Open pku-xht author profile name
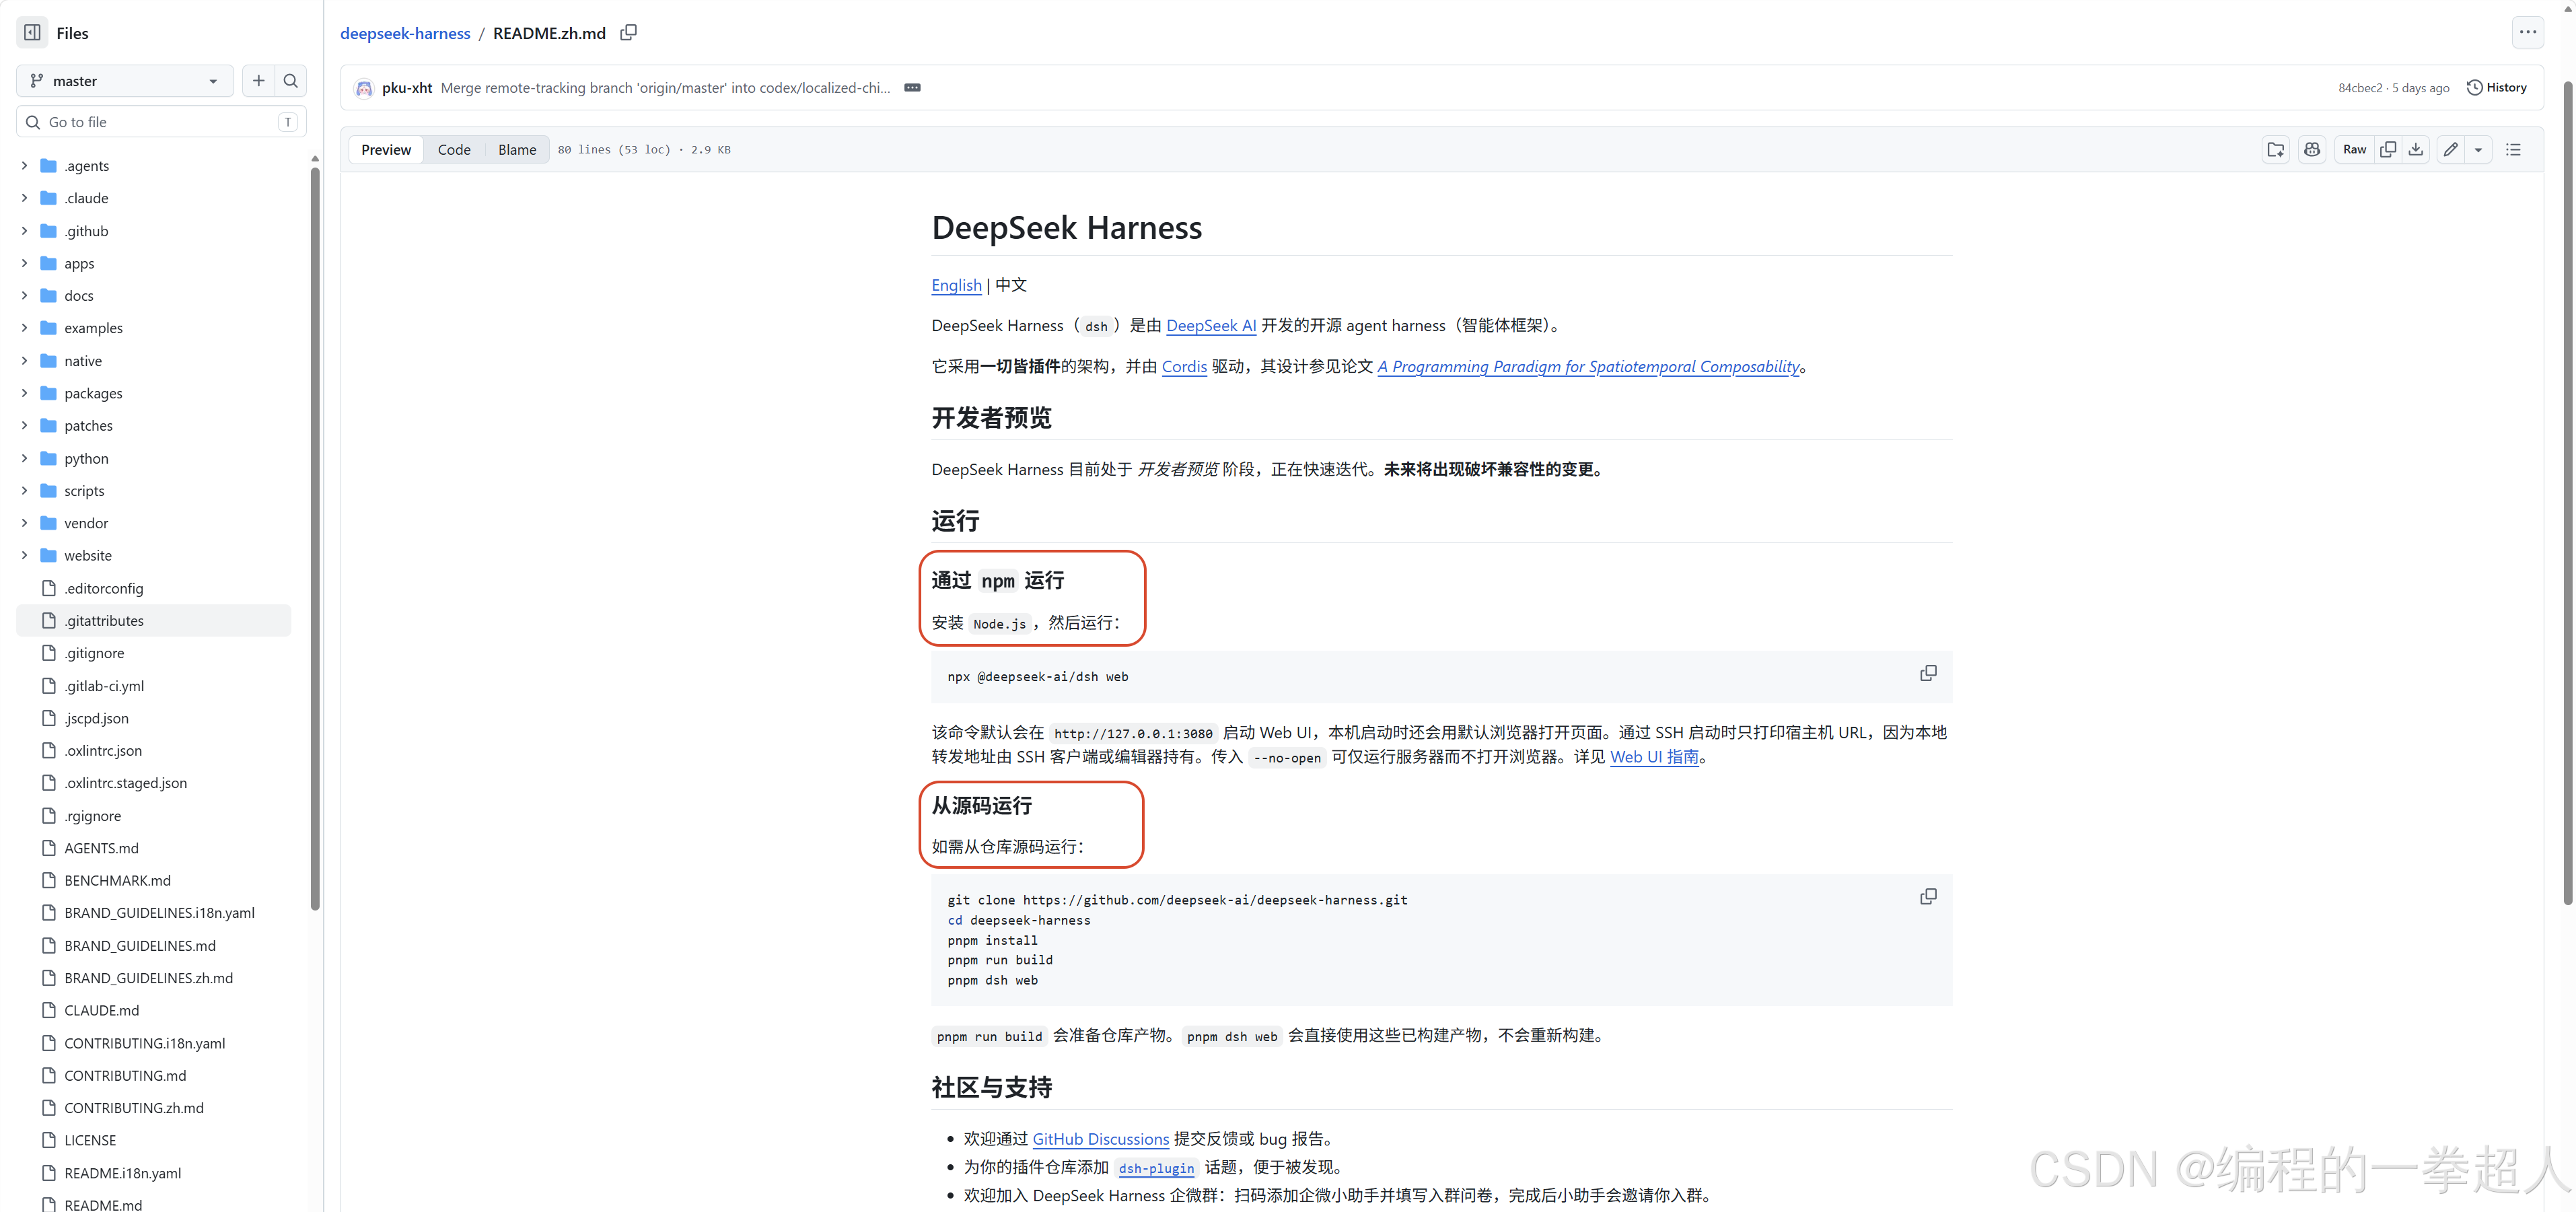This screenshot has width=2576, height=1212. click(407, 88)
